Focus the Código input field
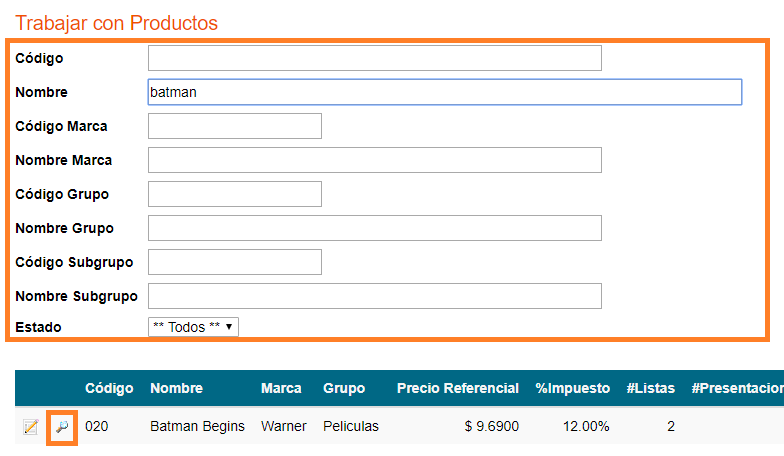 [374, 58]
